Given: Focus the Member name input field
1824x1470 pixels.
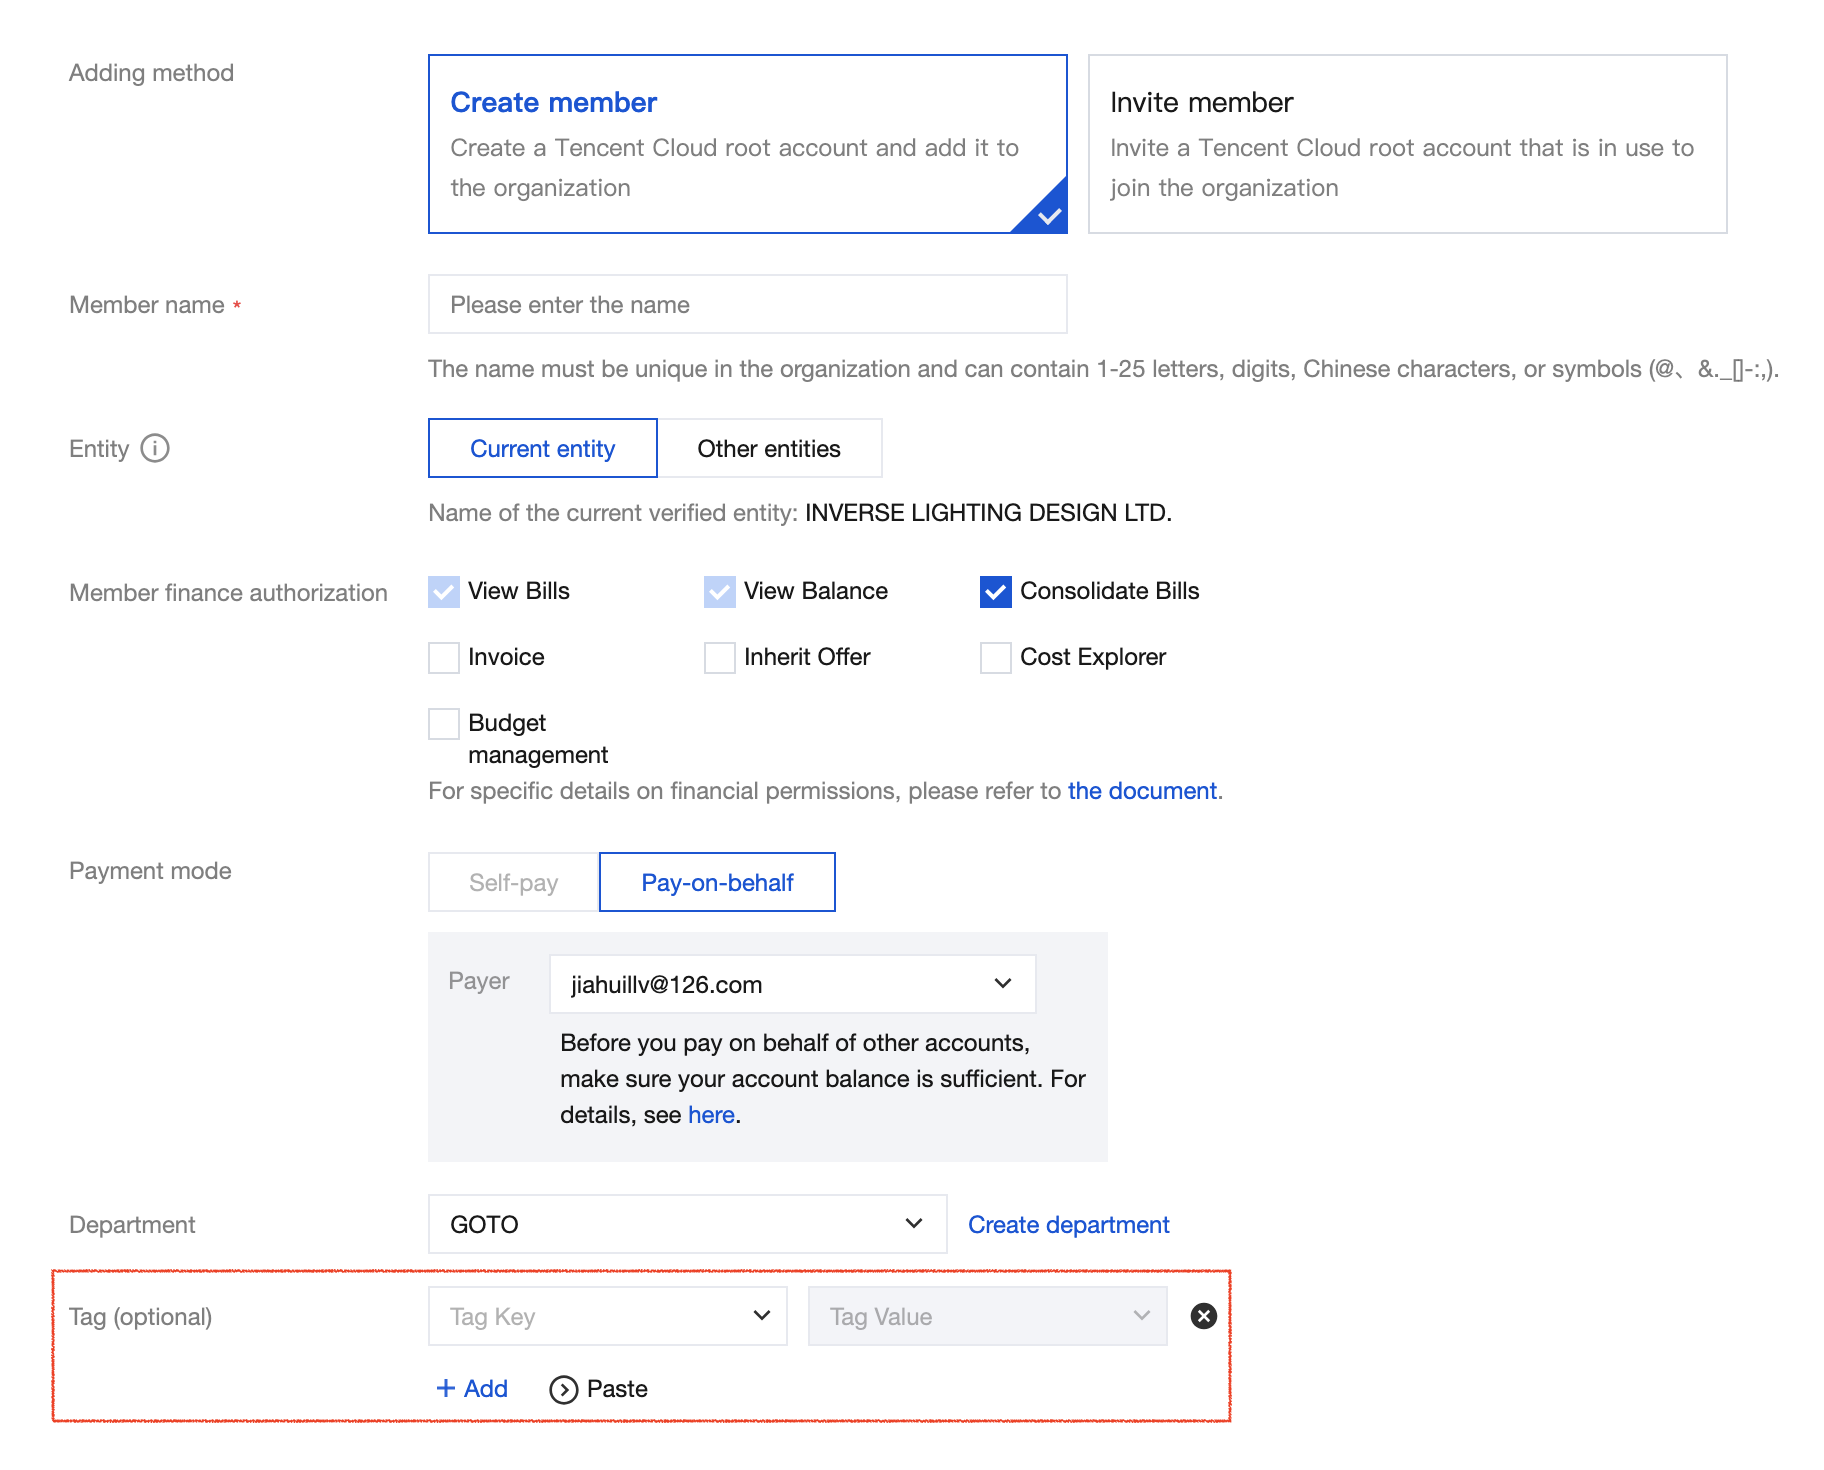Looking at the screenshot, I should click(747, 304).
